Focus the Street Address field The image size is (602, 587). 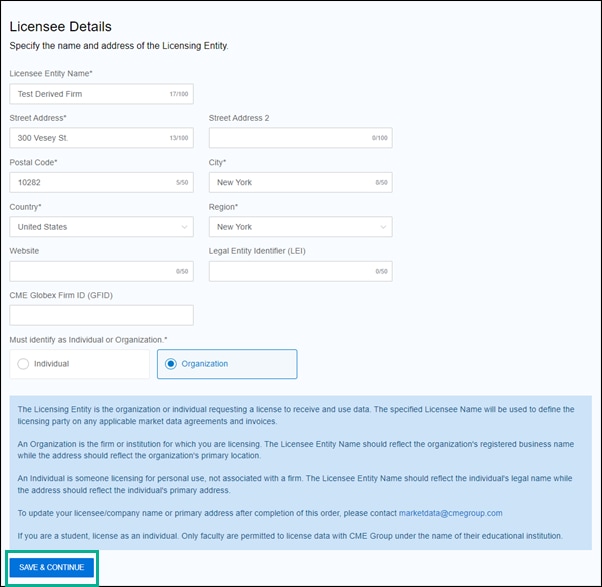click(90, 138)
